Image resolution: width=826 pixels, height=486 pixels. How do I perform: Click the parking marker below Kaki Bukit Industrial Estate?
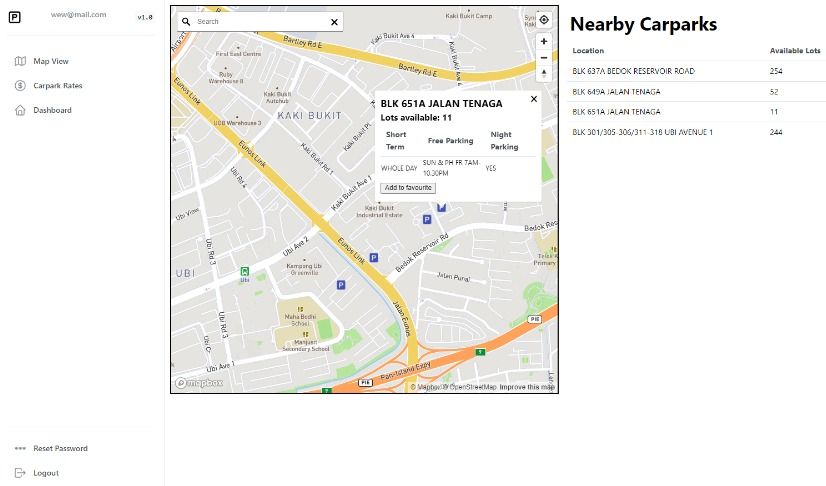click(x=427, y=220)
